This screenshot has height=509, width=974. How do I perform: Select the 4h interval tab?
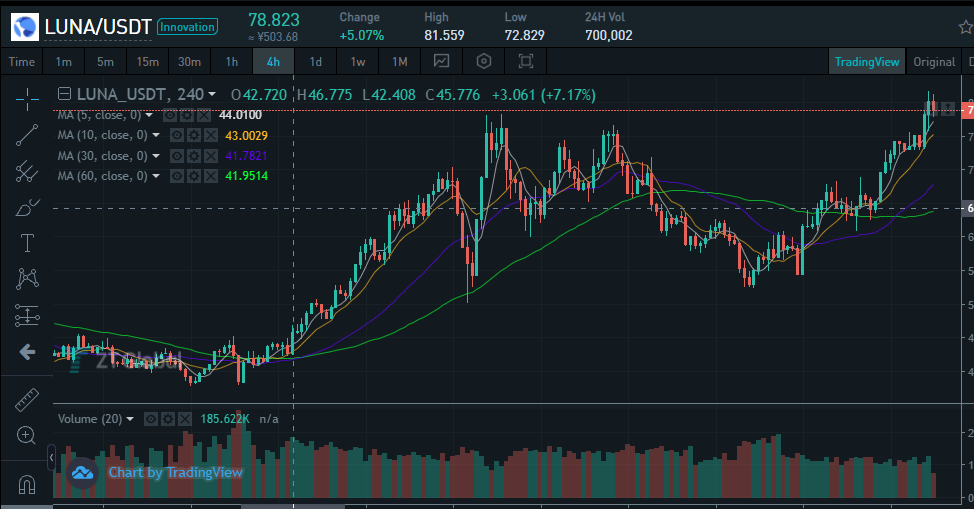(273, 62)
